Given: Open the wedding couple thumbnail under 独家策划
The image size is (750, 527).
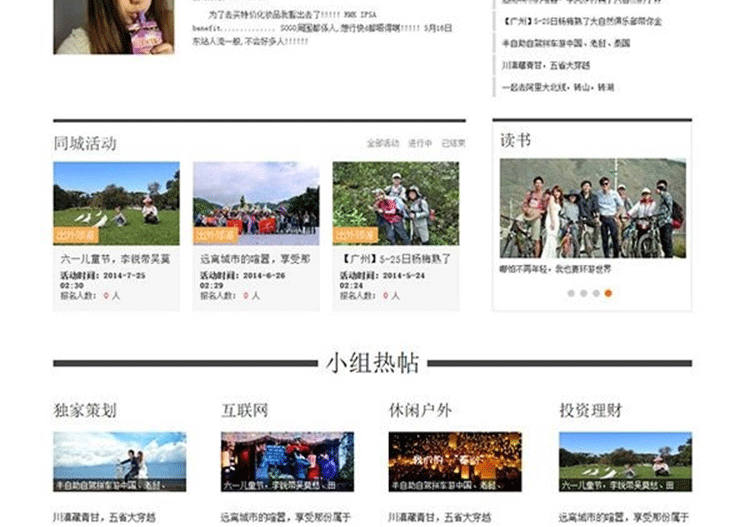Looking at the screenshot, I should pyautogui.click(x=120, y=462).
